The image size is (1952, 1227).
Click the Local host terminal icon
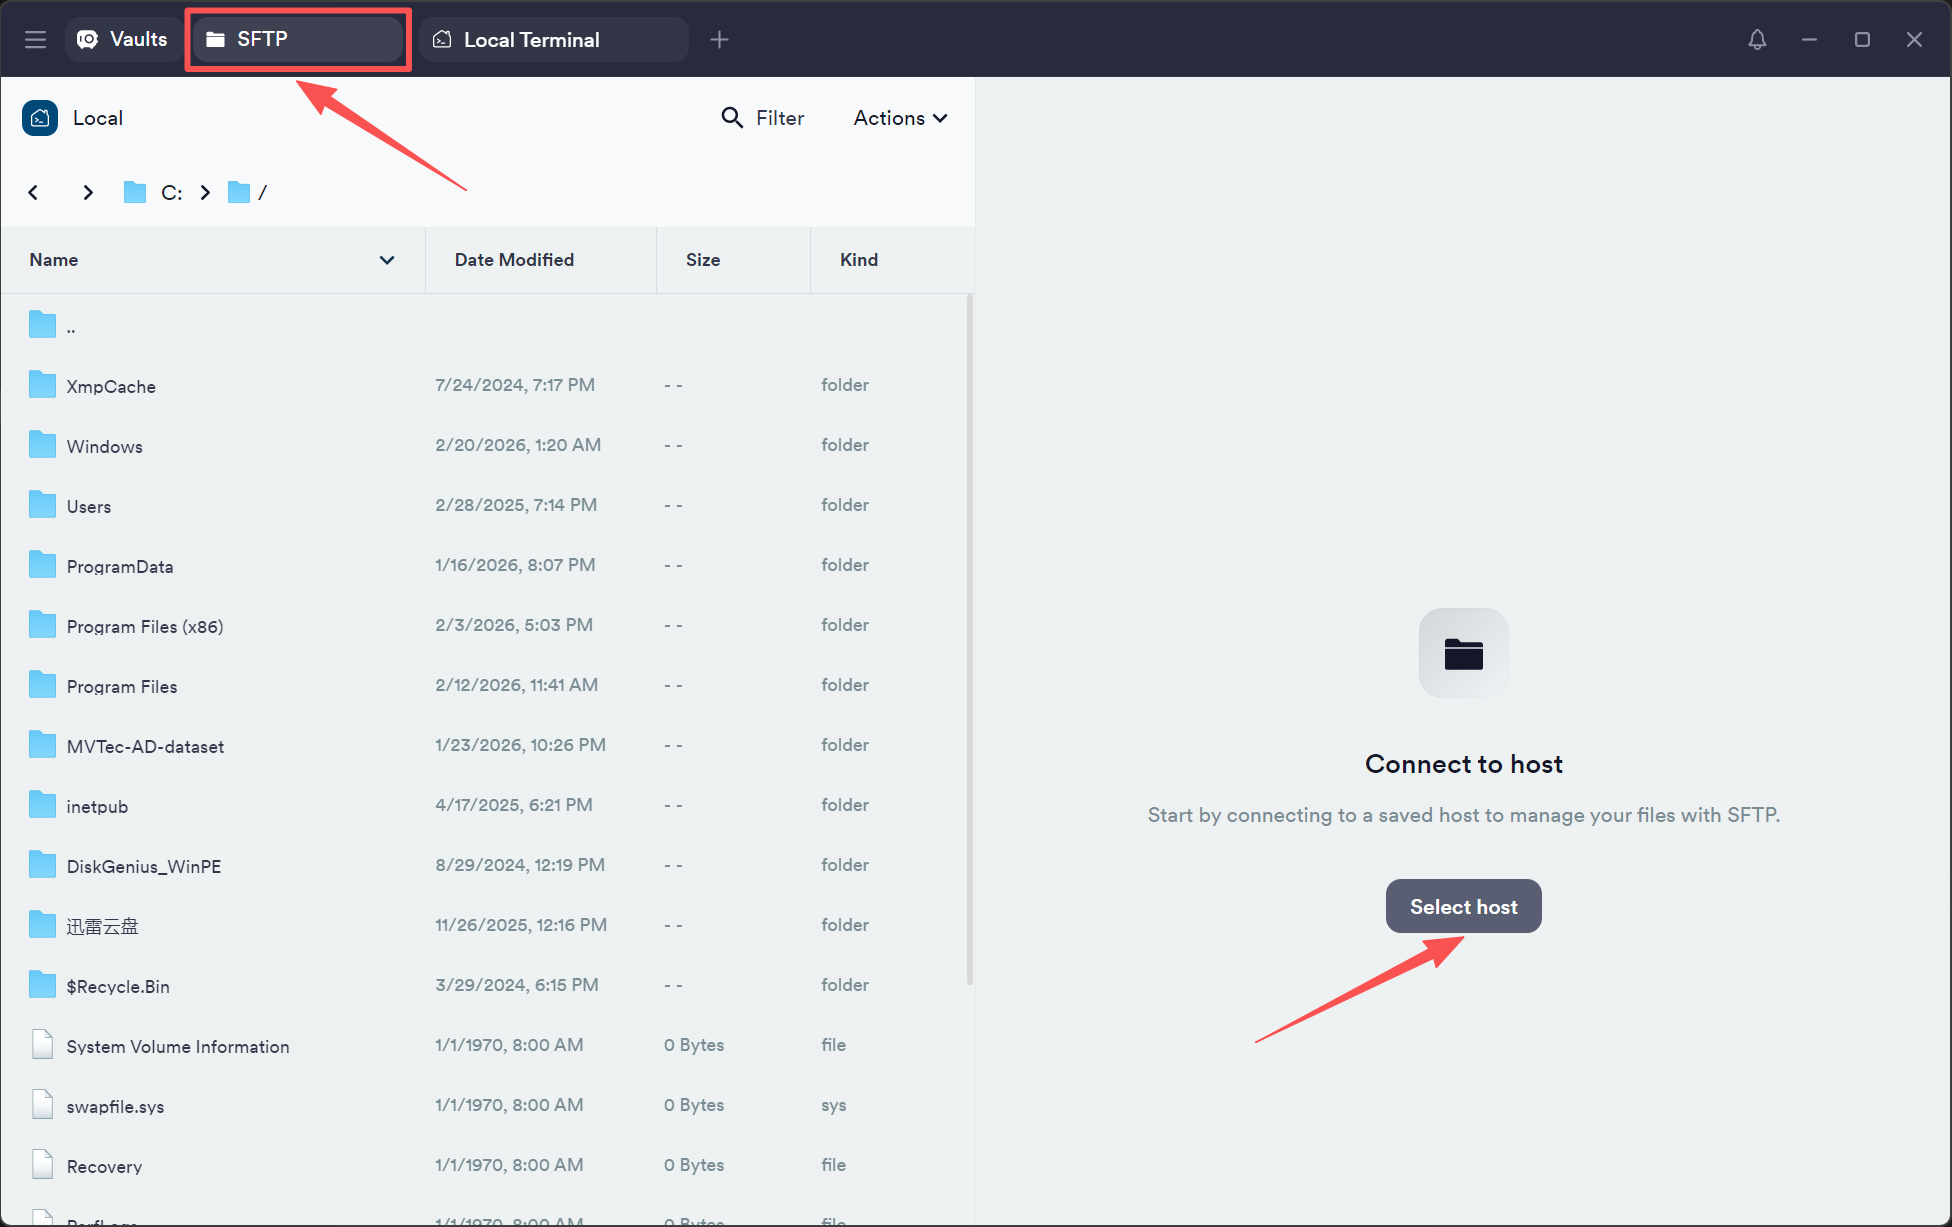[x=40, y=118]
